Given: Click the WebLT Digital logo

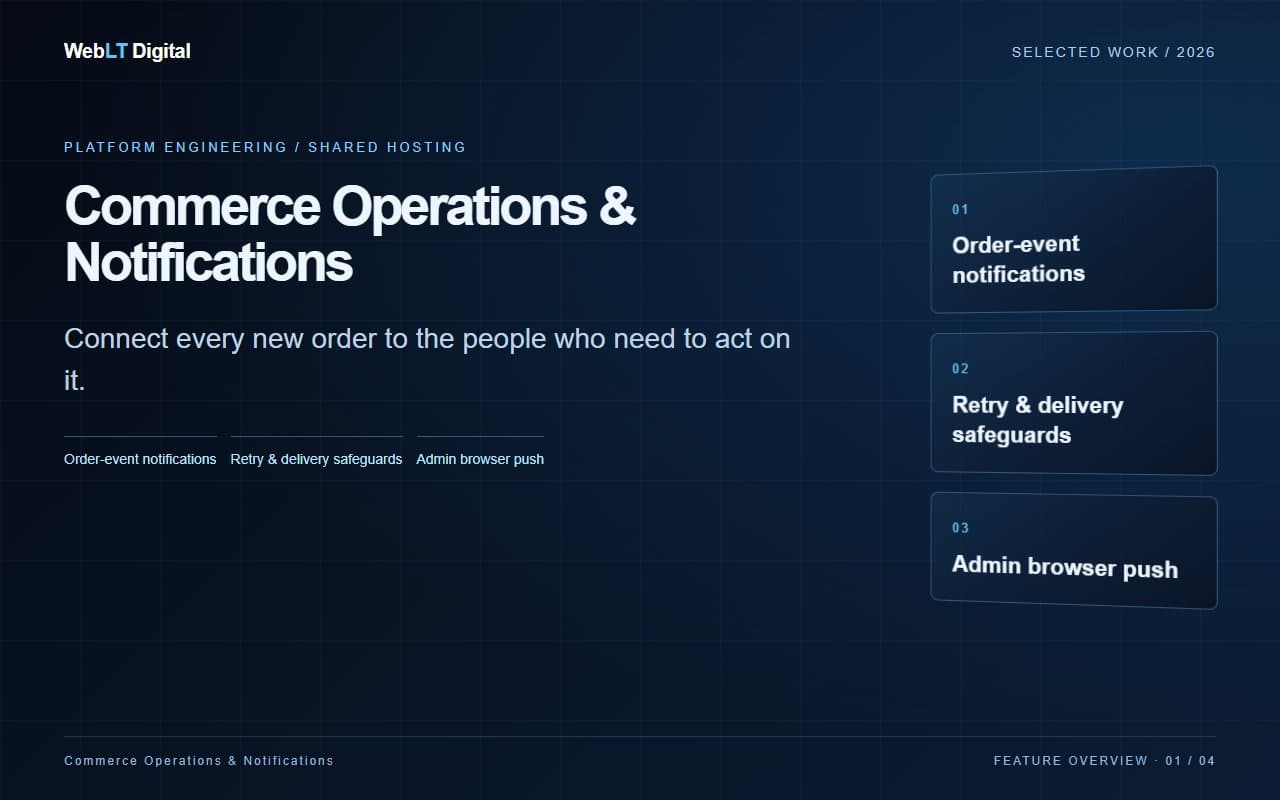Looking at the screenshot, I should [x=127, y=51].
